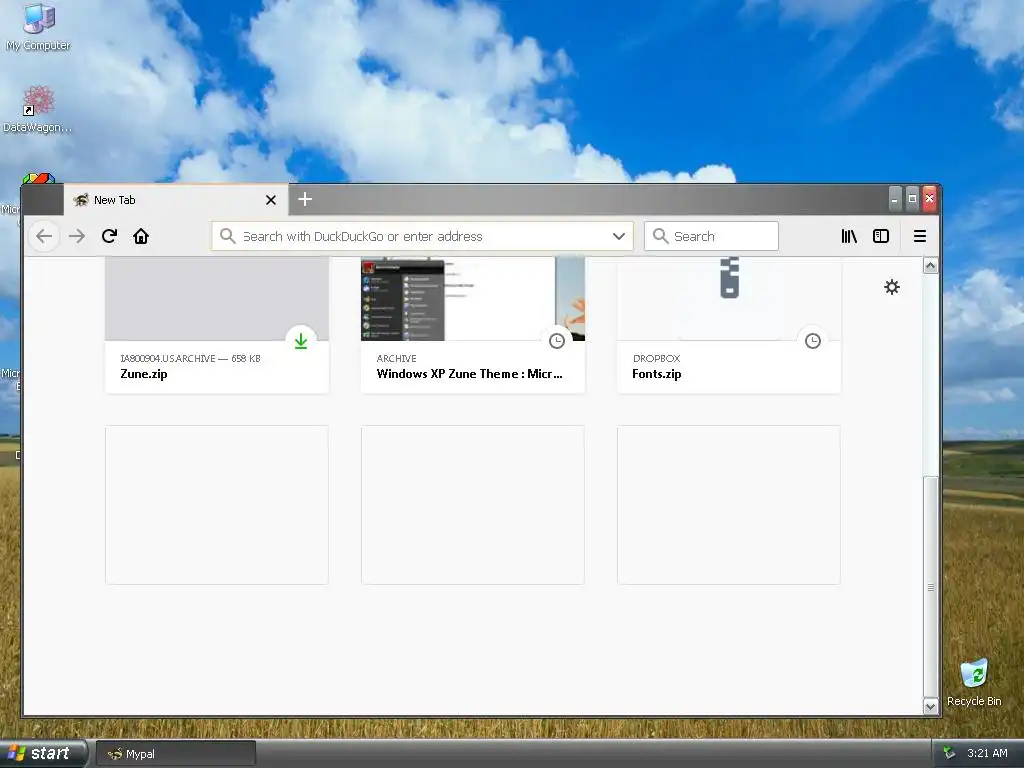Image resolution: width=1024 pixels, height=768 pixels.
Task: Open new tab page settings gear
Action: (x=892, y=287)
